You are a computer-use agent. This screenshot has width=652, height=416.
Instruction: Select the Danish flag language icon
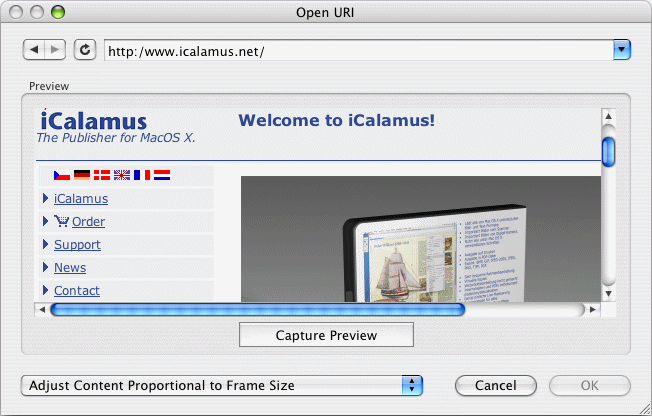[102, 175]
